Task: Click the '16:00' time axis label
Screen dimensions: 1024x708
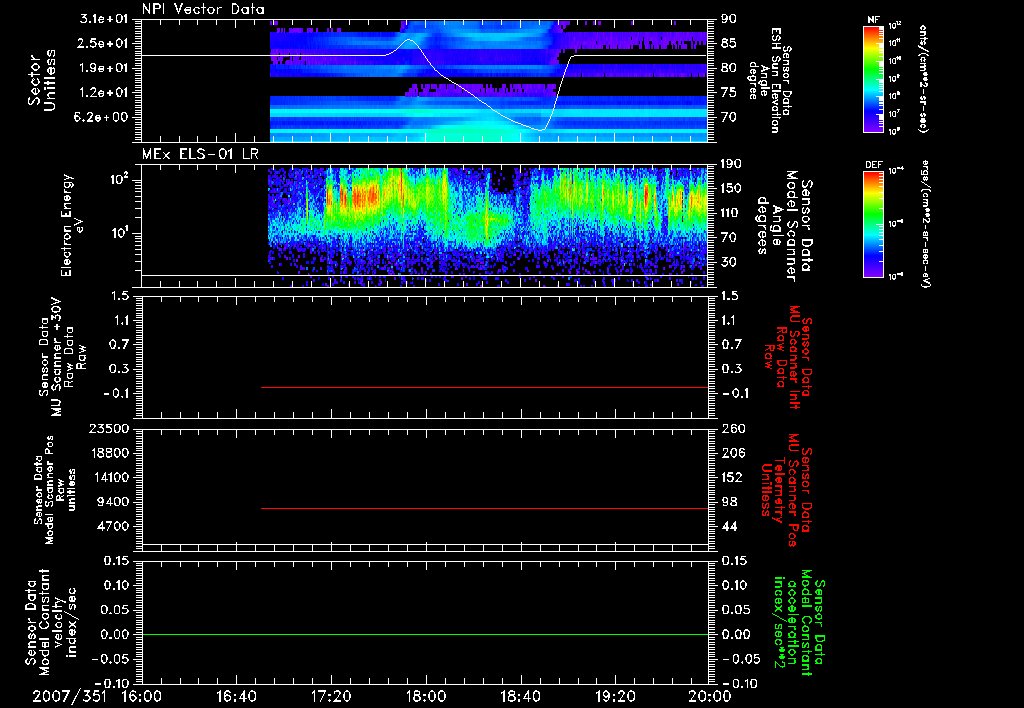Action: pyautogui.click(x=142, y=696)
